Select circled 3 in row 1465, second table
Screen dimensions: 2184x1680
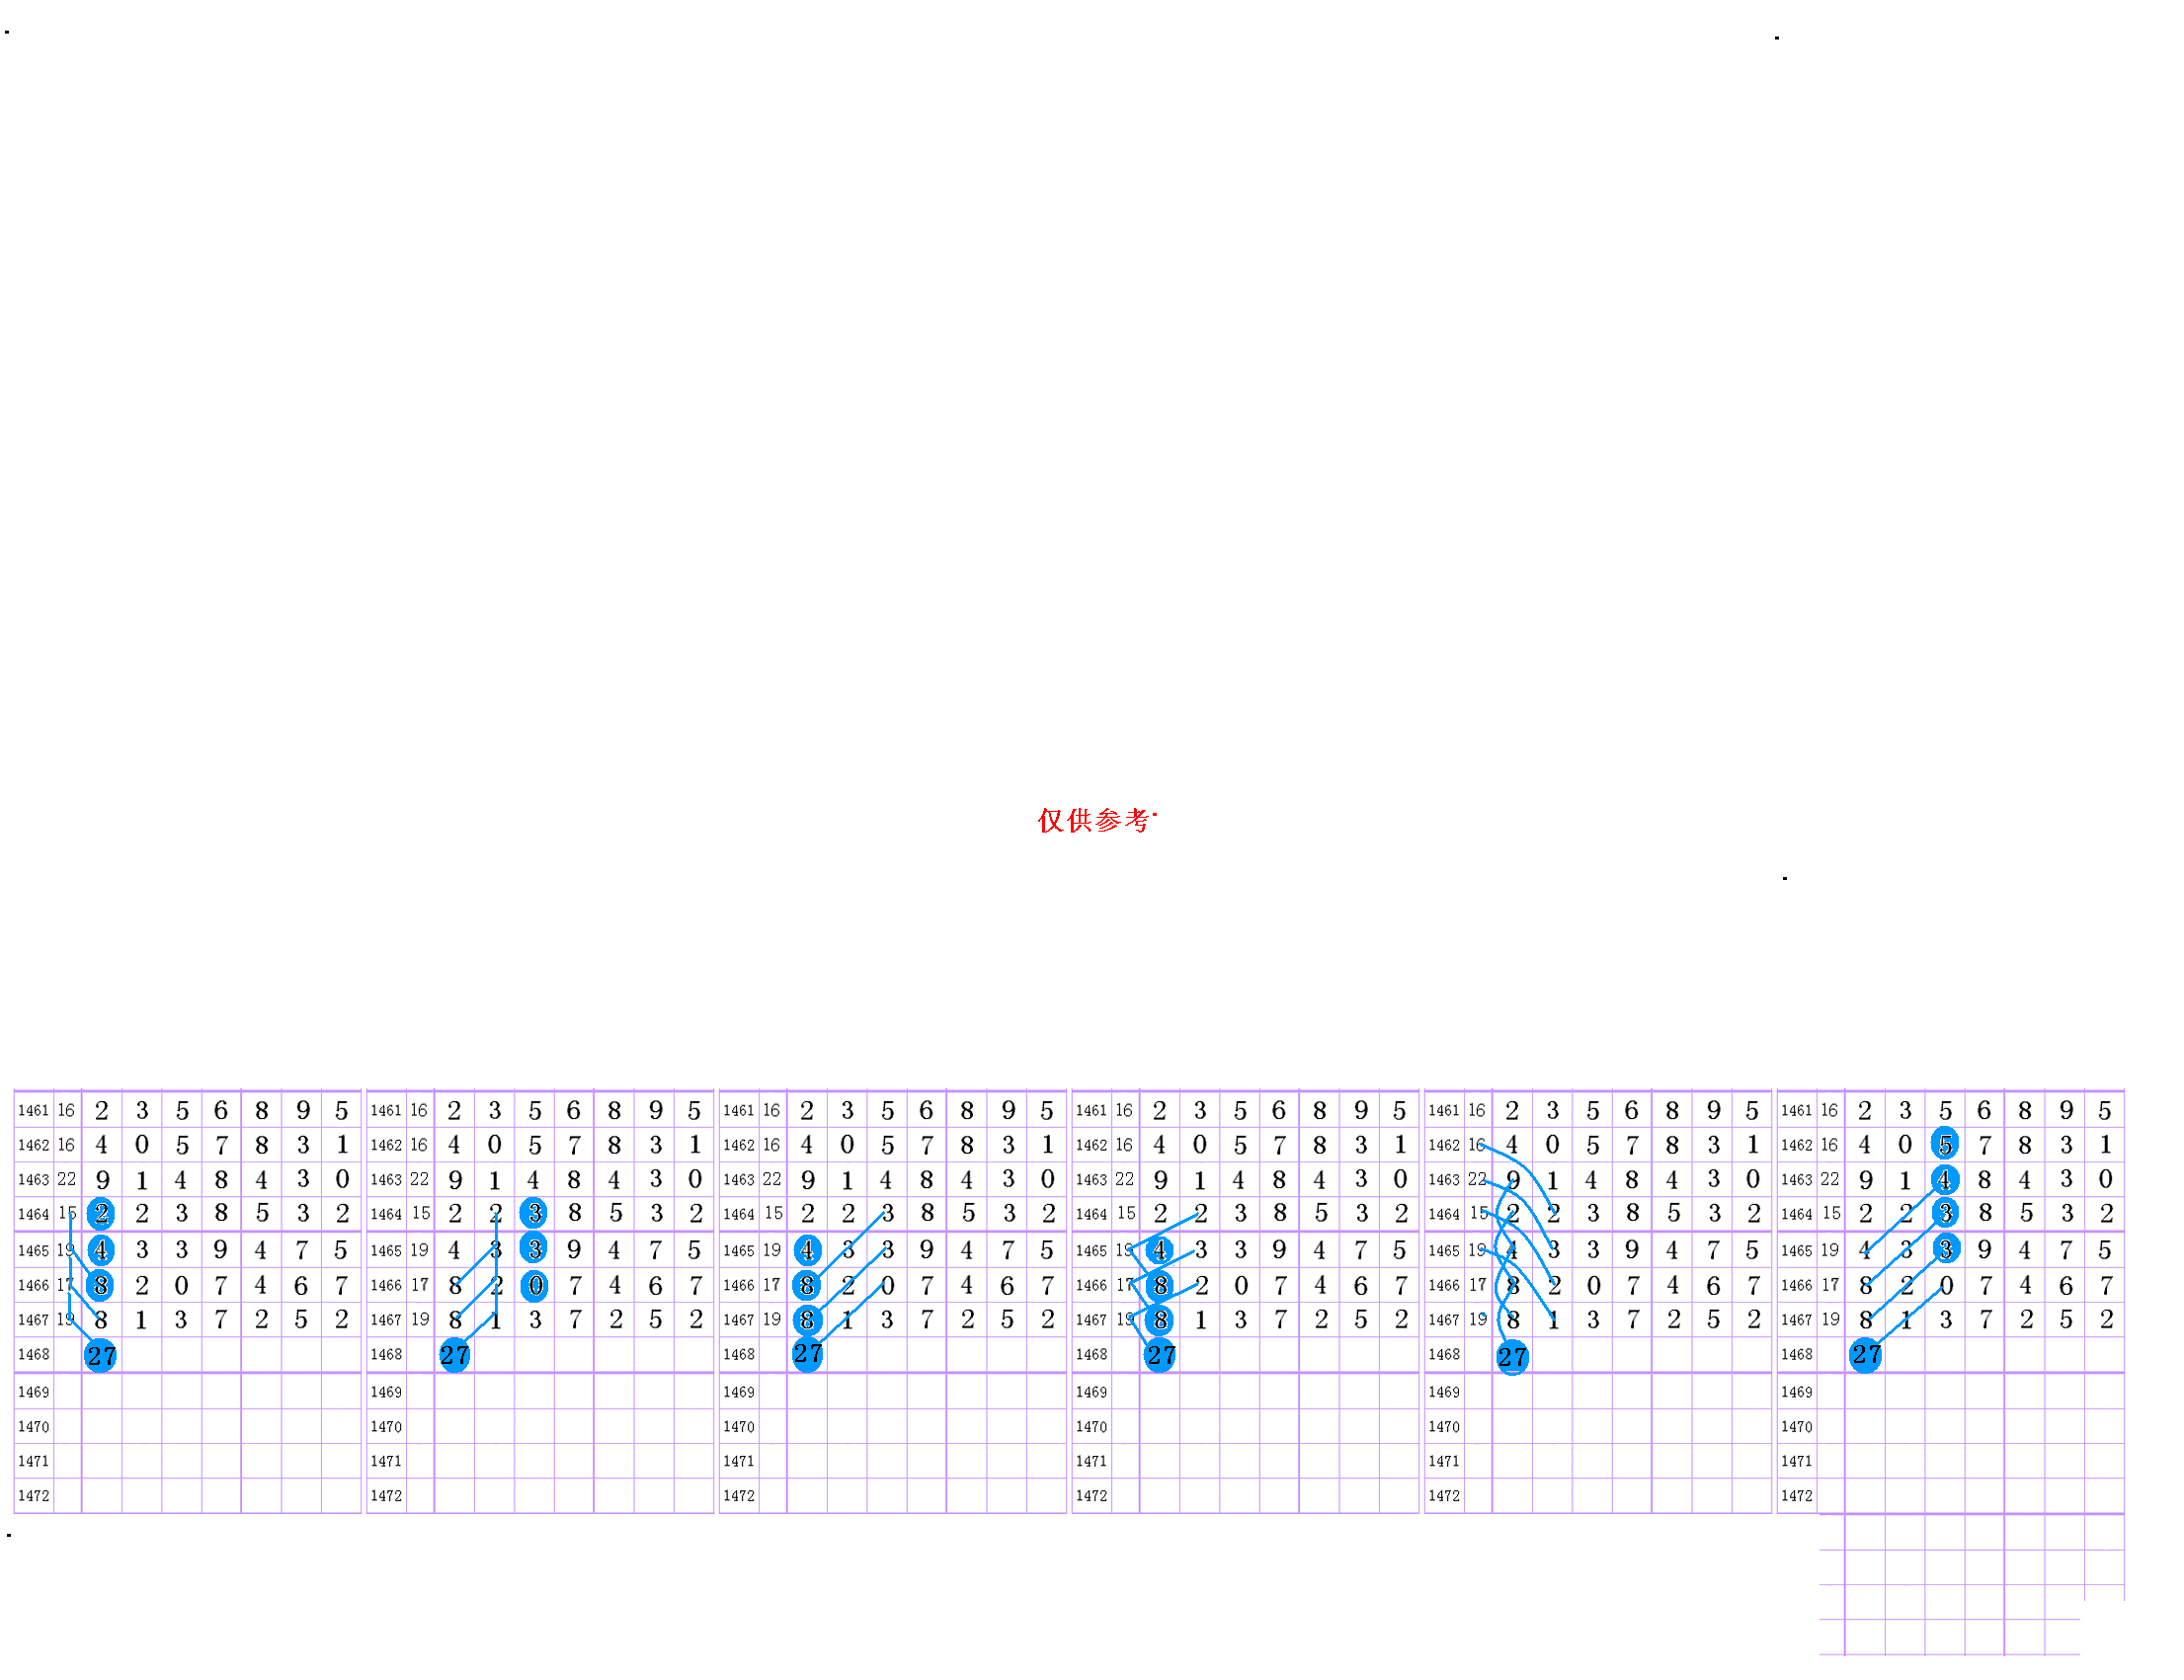click(x=534, y=1249)
